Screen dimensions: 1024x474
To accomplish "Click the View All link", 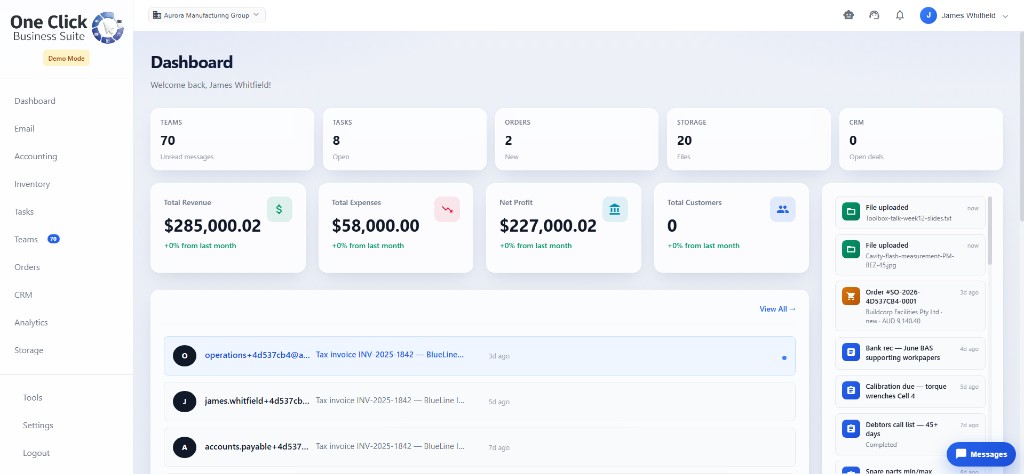I will click(777, 309).
